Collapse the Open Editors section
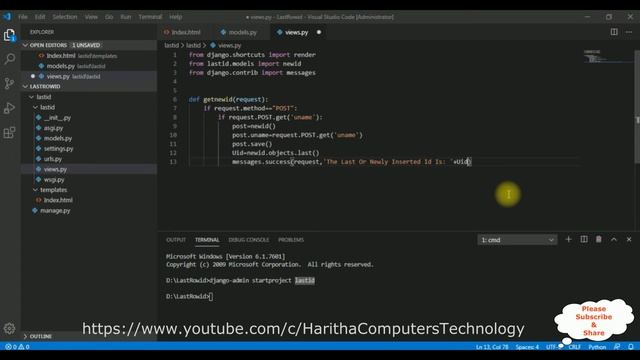The width and height of the screenshot is (640, 360). 25,45
